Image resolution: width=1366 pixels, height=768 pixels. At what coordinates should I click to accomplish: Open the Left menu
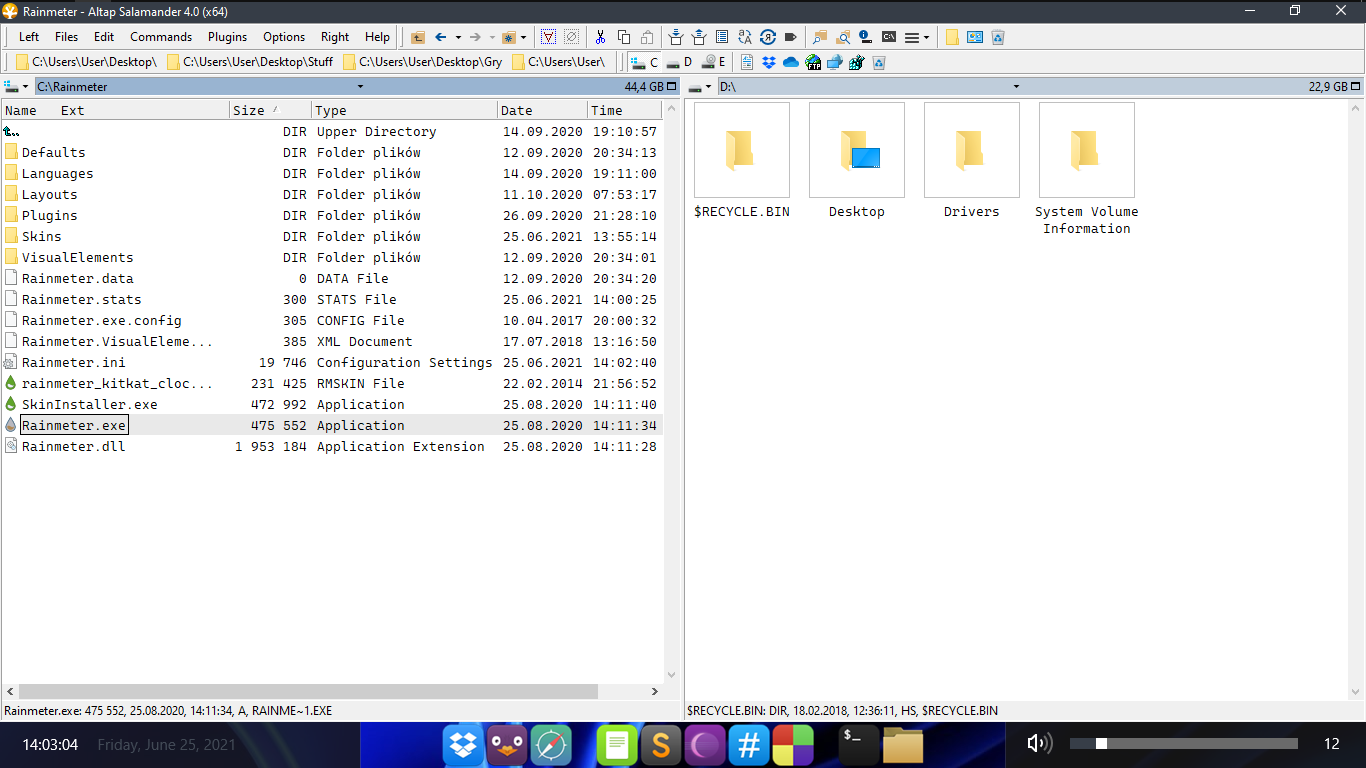(x=29, y=37)
